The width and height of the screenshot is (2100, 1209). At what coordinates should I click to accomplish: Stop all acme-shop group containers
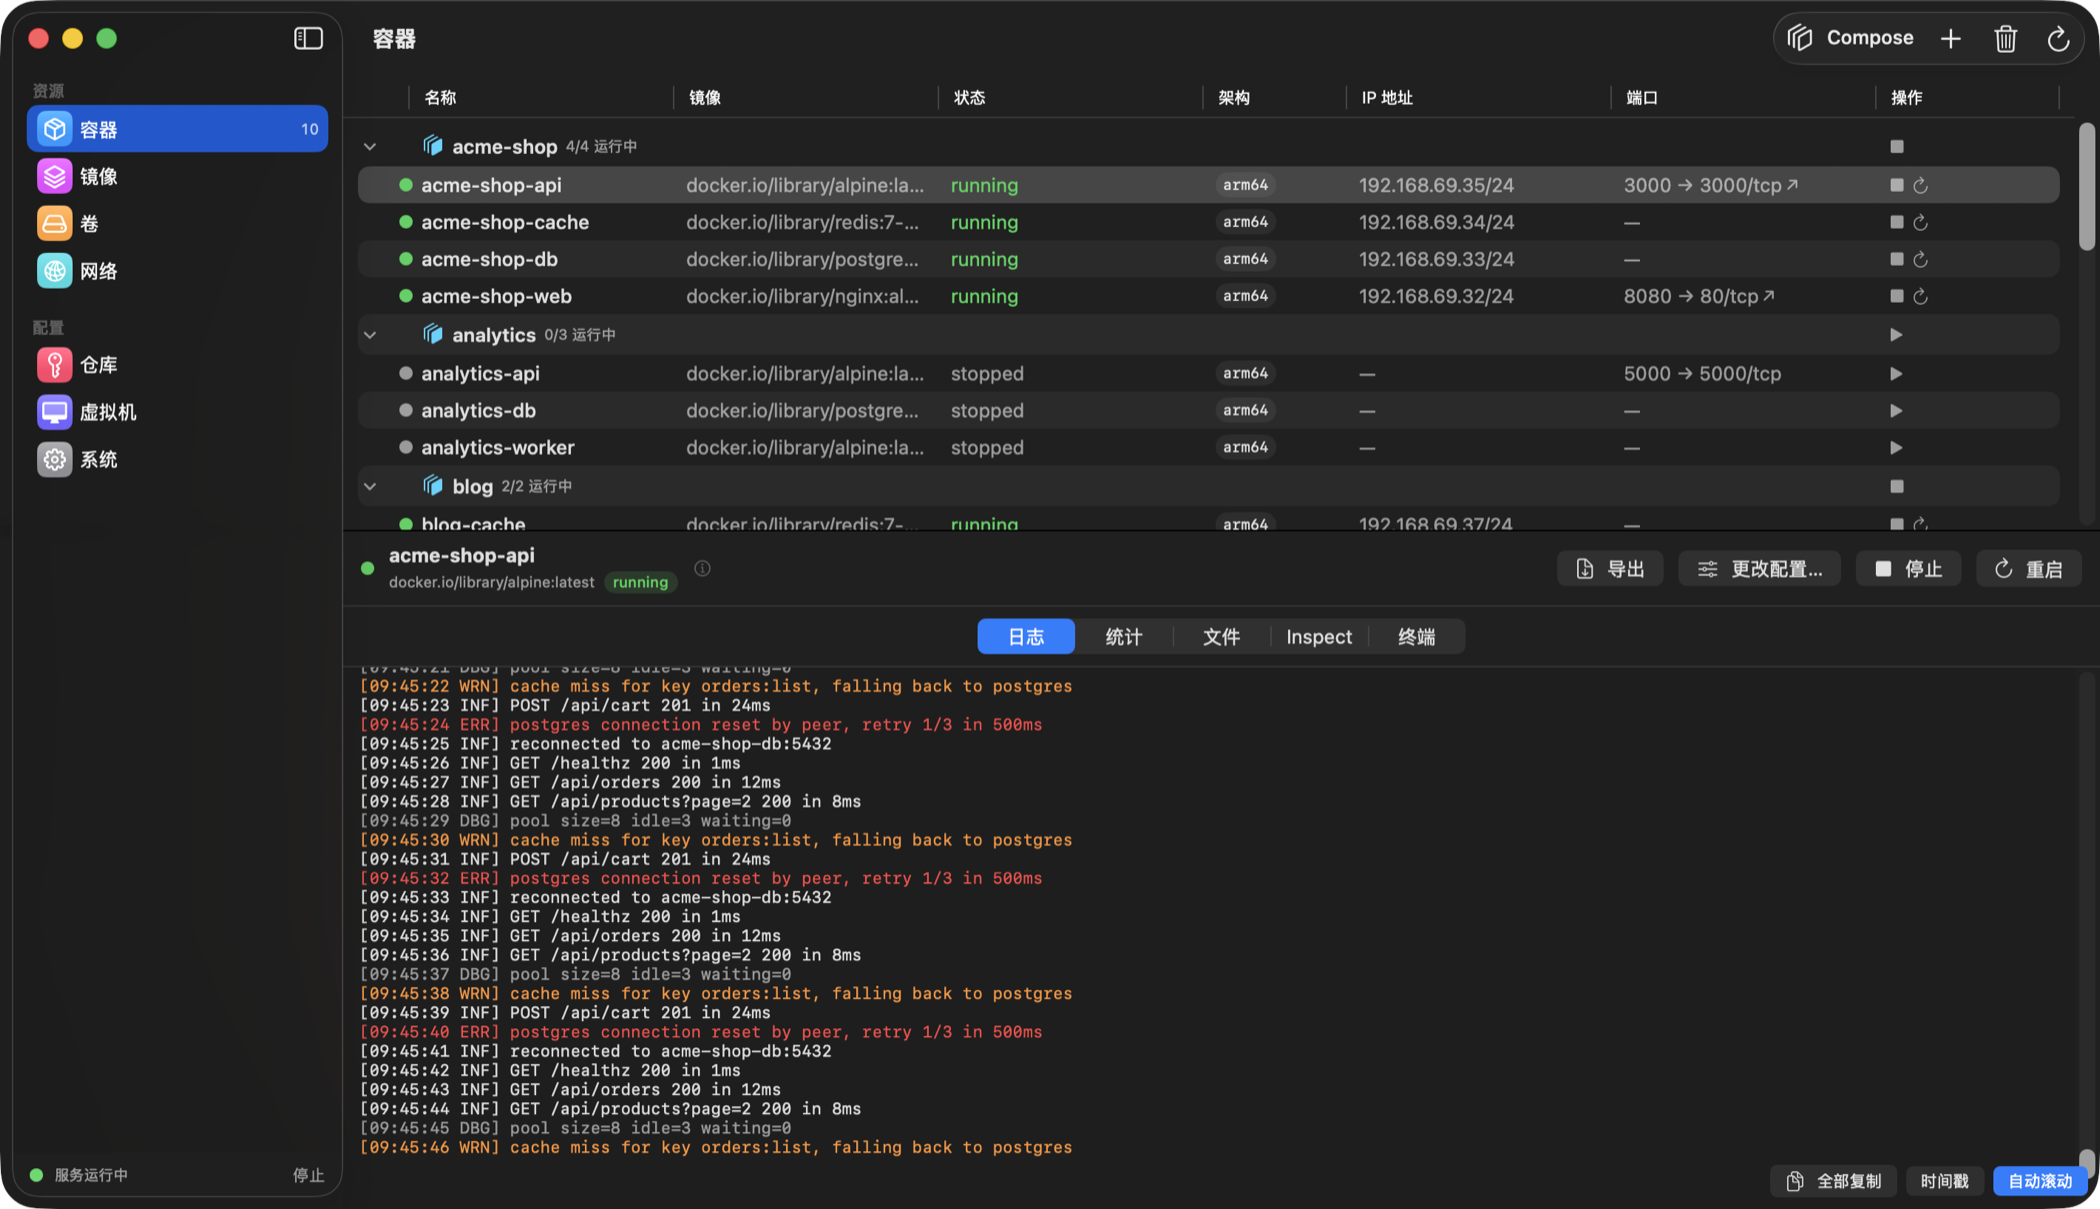point(1897,146)
